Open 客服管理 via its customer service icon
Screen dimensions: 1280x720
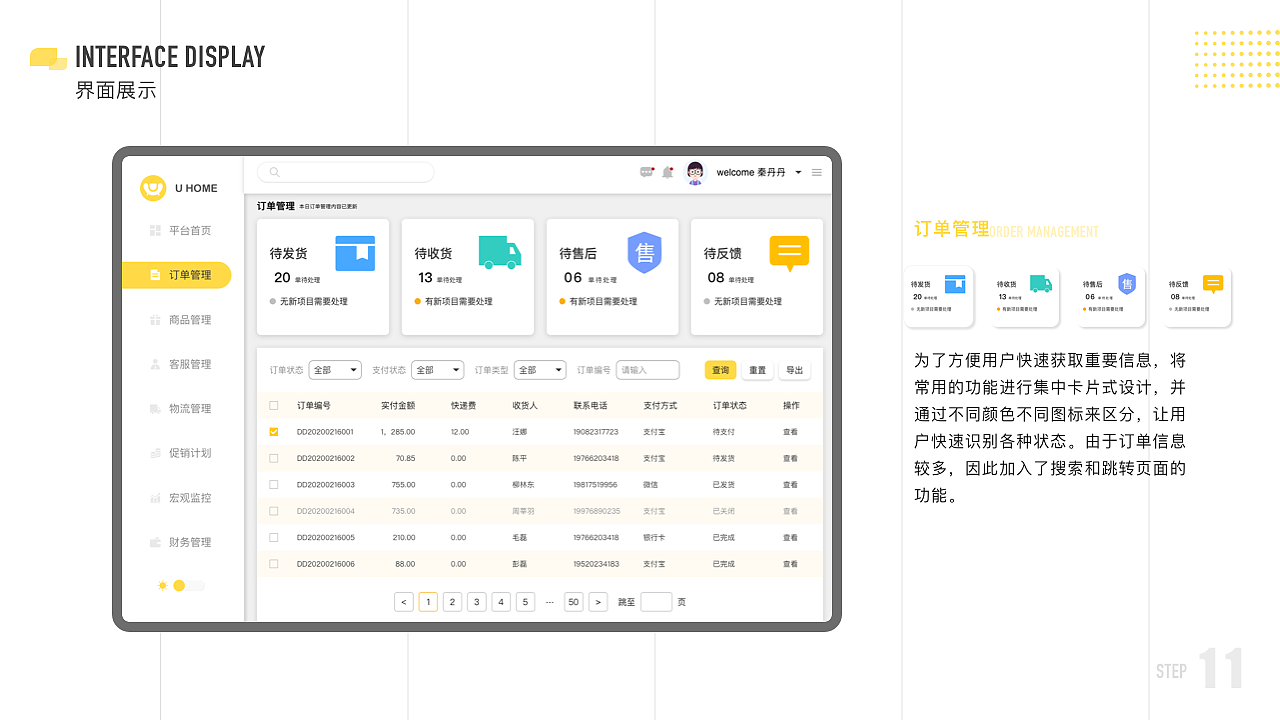click(153, 364)
